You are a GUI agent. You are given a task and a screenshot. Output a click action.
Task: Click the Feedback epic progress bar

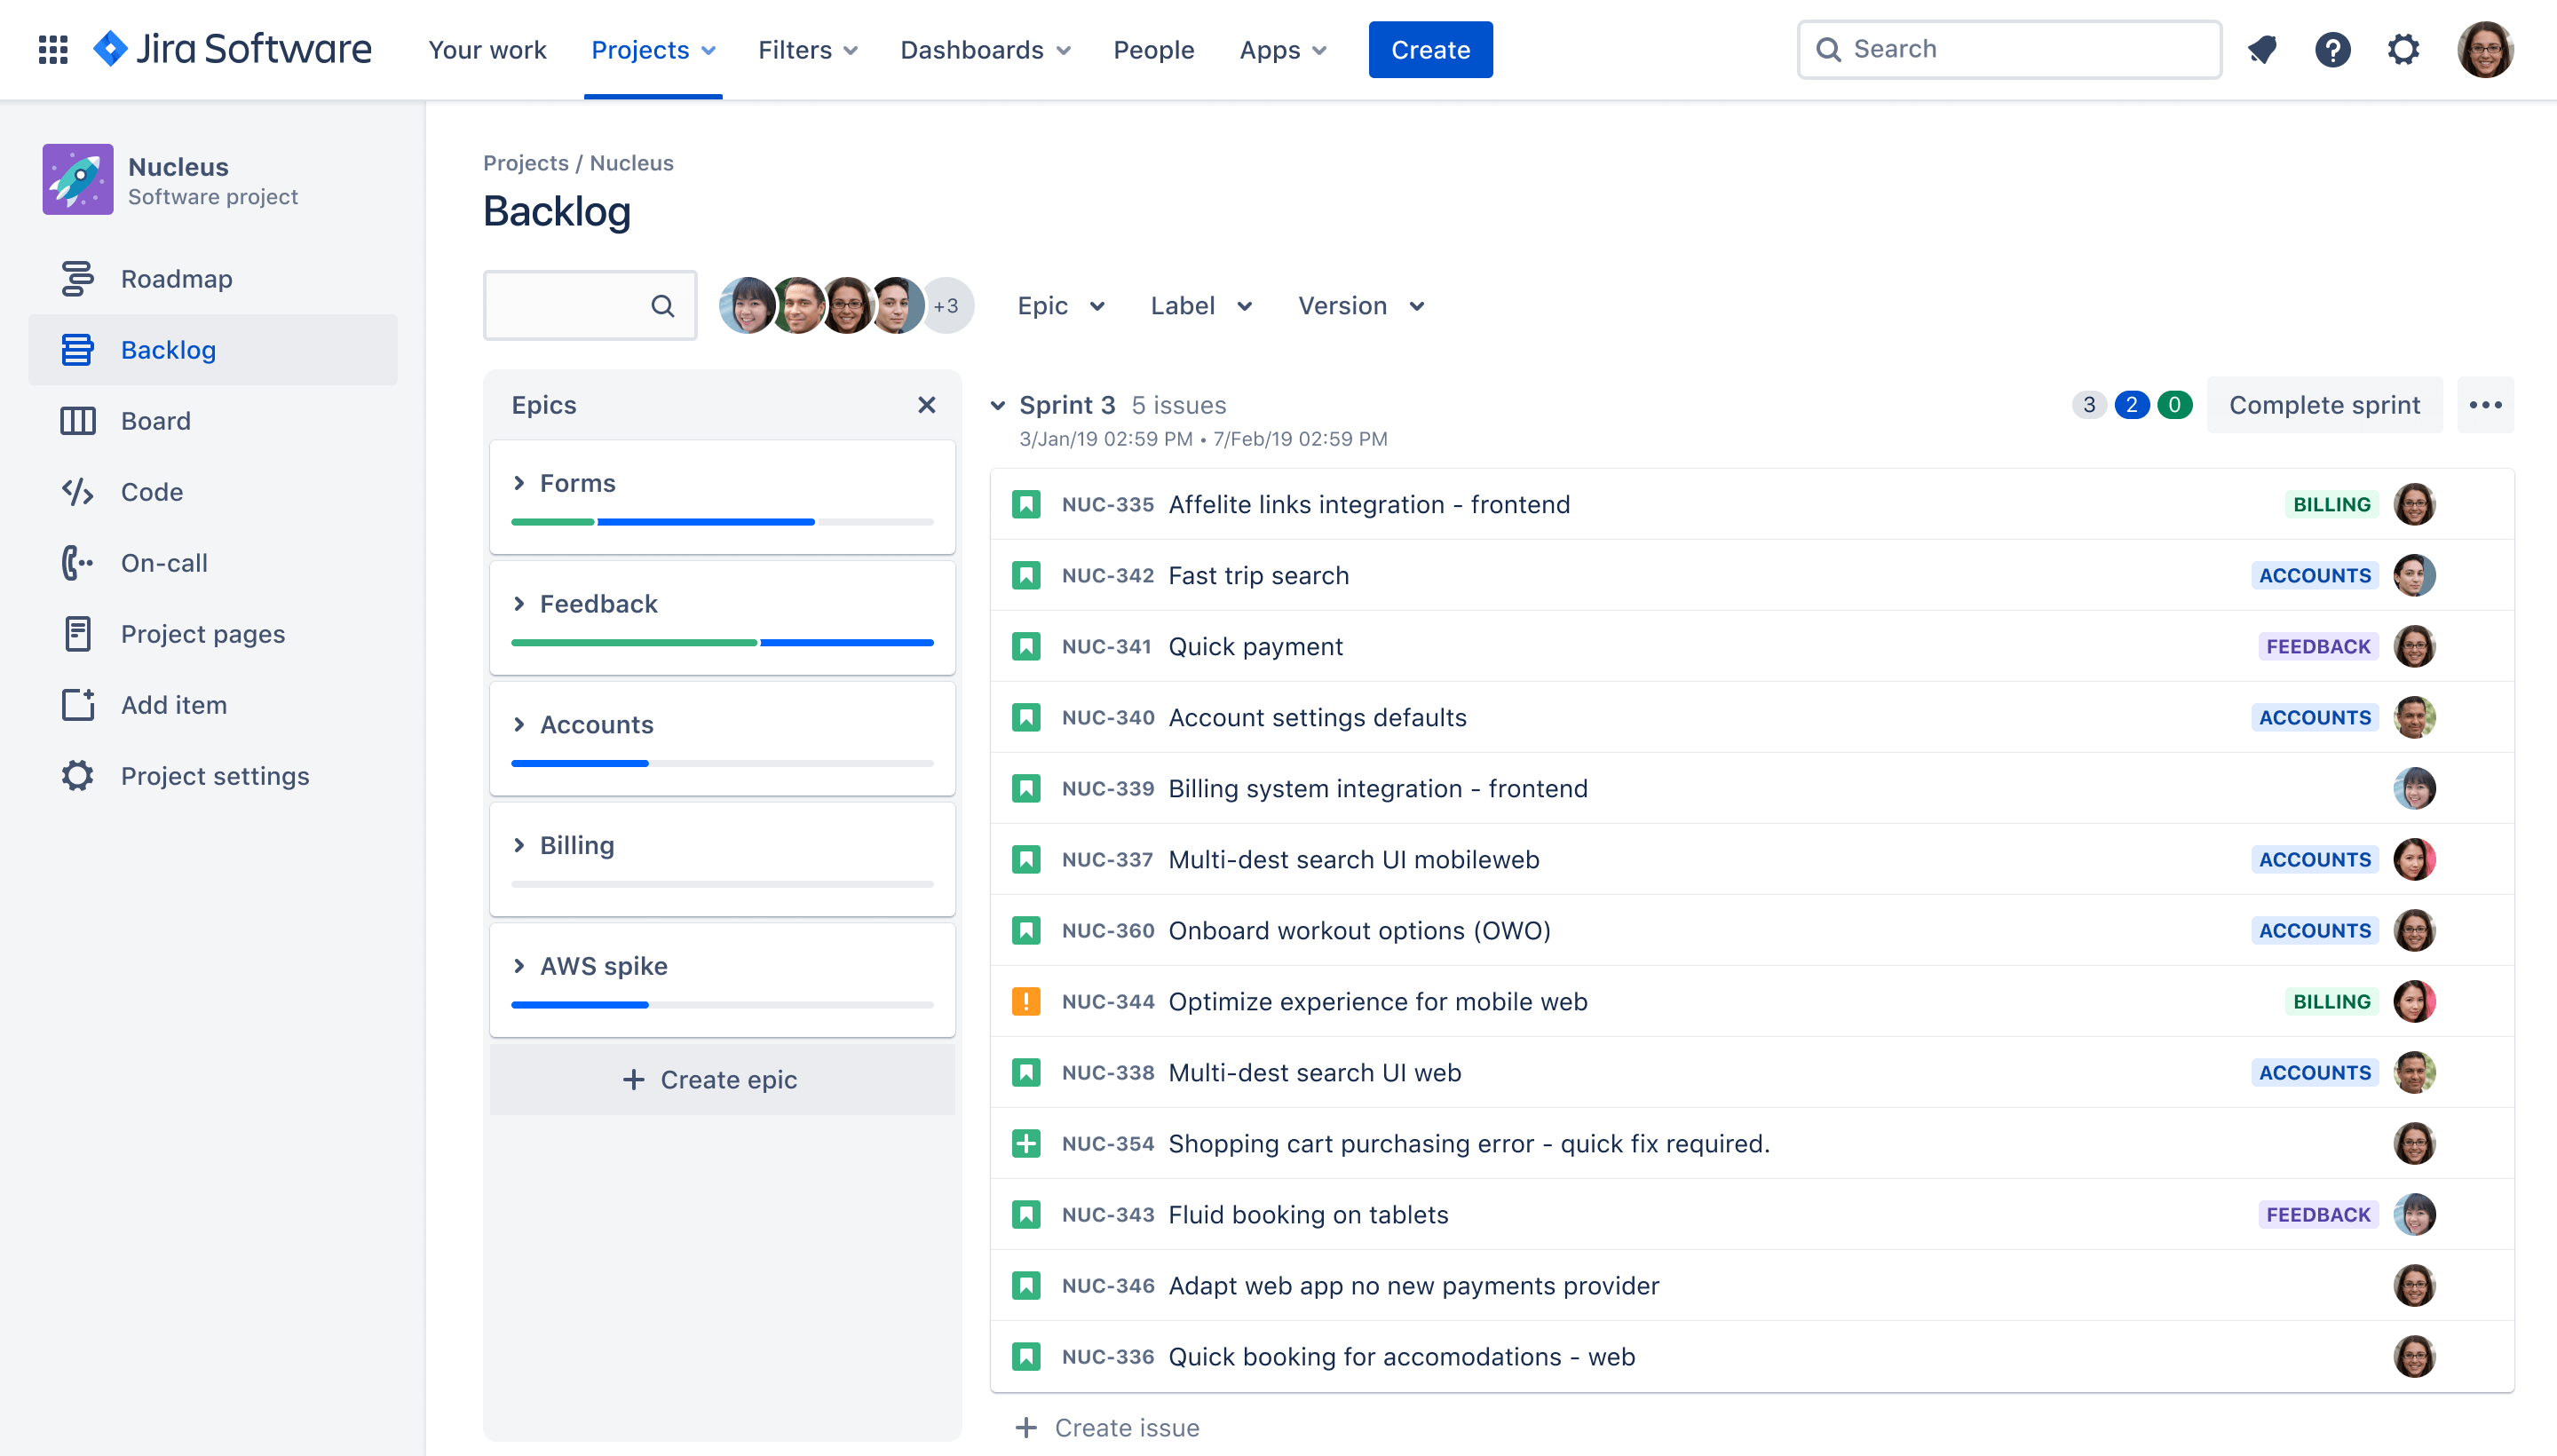pos(722,641)
